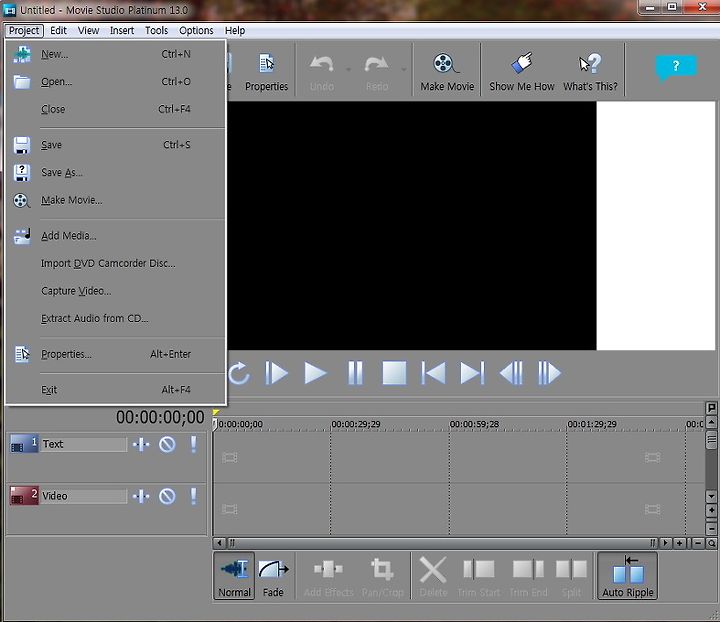The height and width of the screenshot is (622, 720).
Task: Click the Pan/Crop tool
Action: 382,577
